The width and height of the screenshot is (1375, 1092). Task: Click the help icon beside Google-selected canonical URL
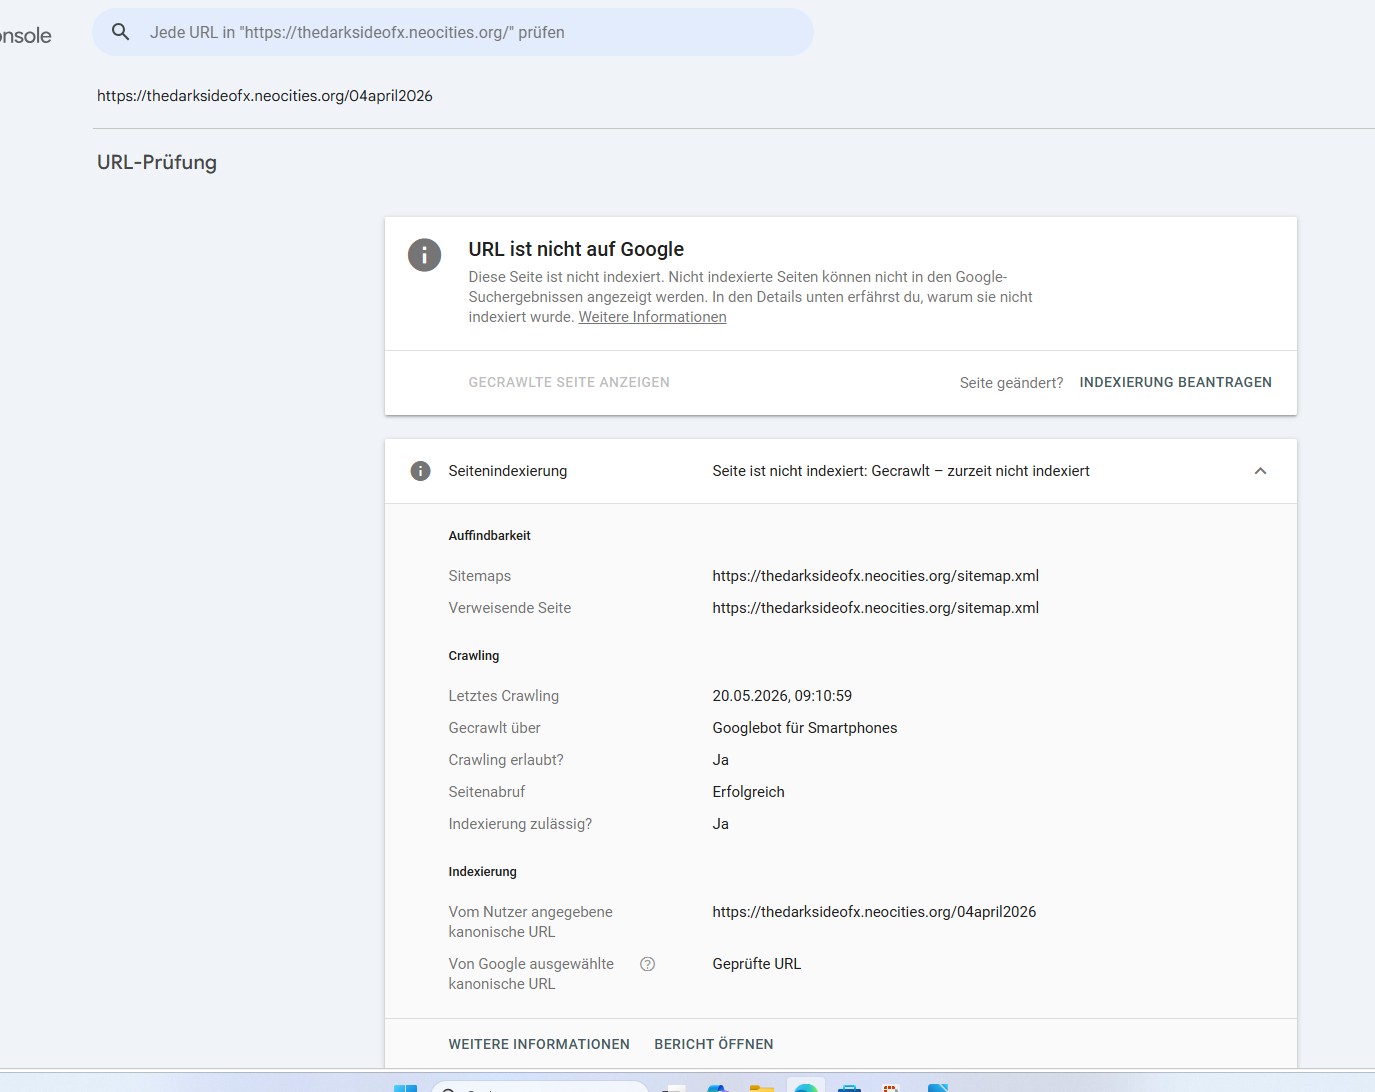click(x=647, y=964)
